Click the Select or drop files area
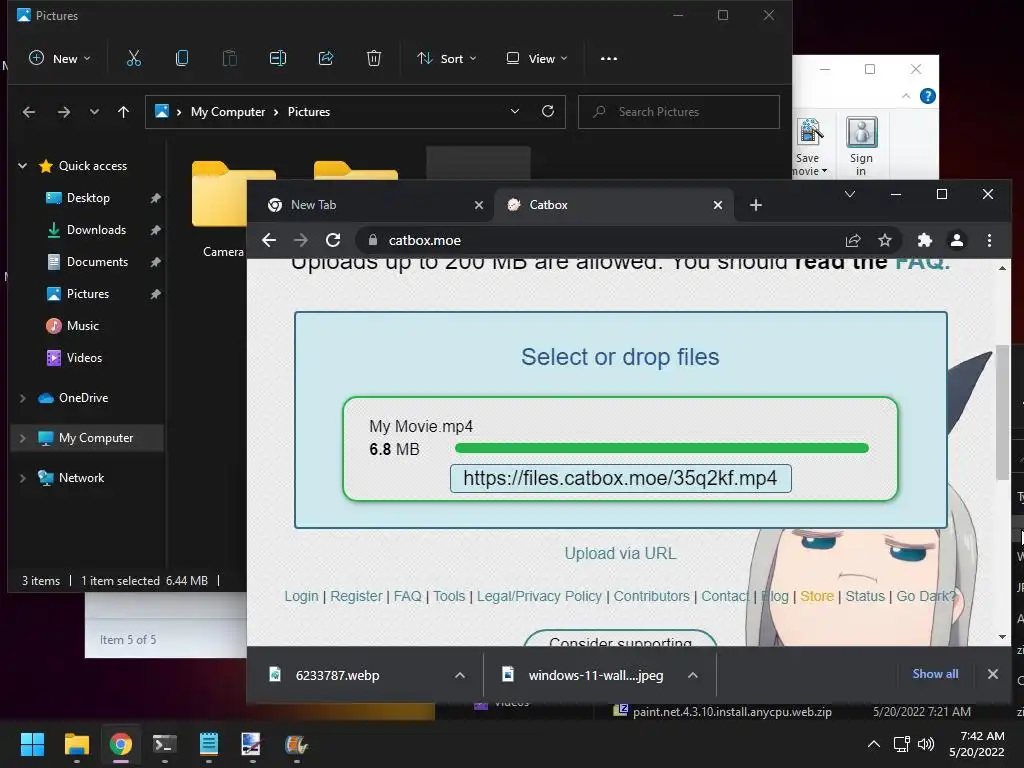 (x=620, y=357)
